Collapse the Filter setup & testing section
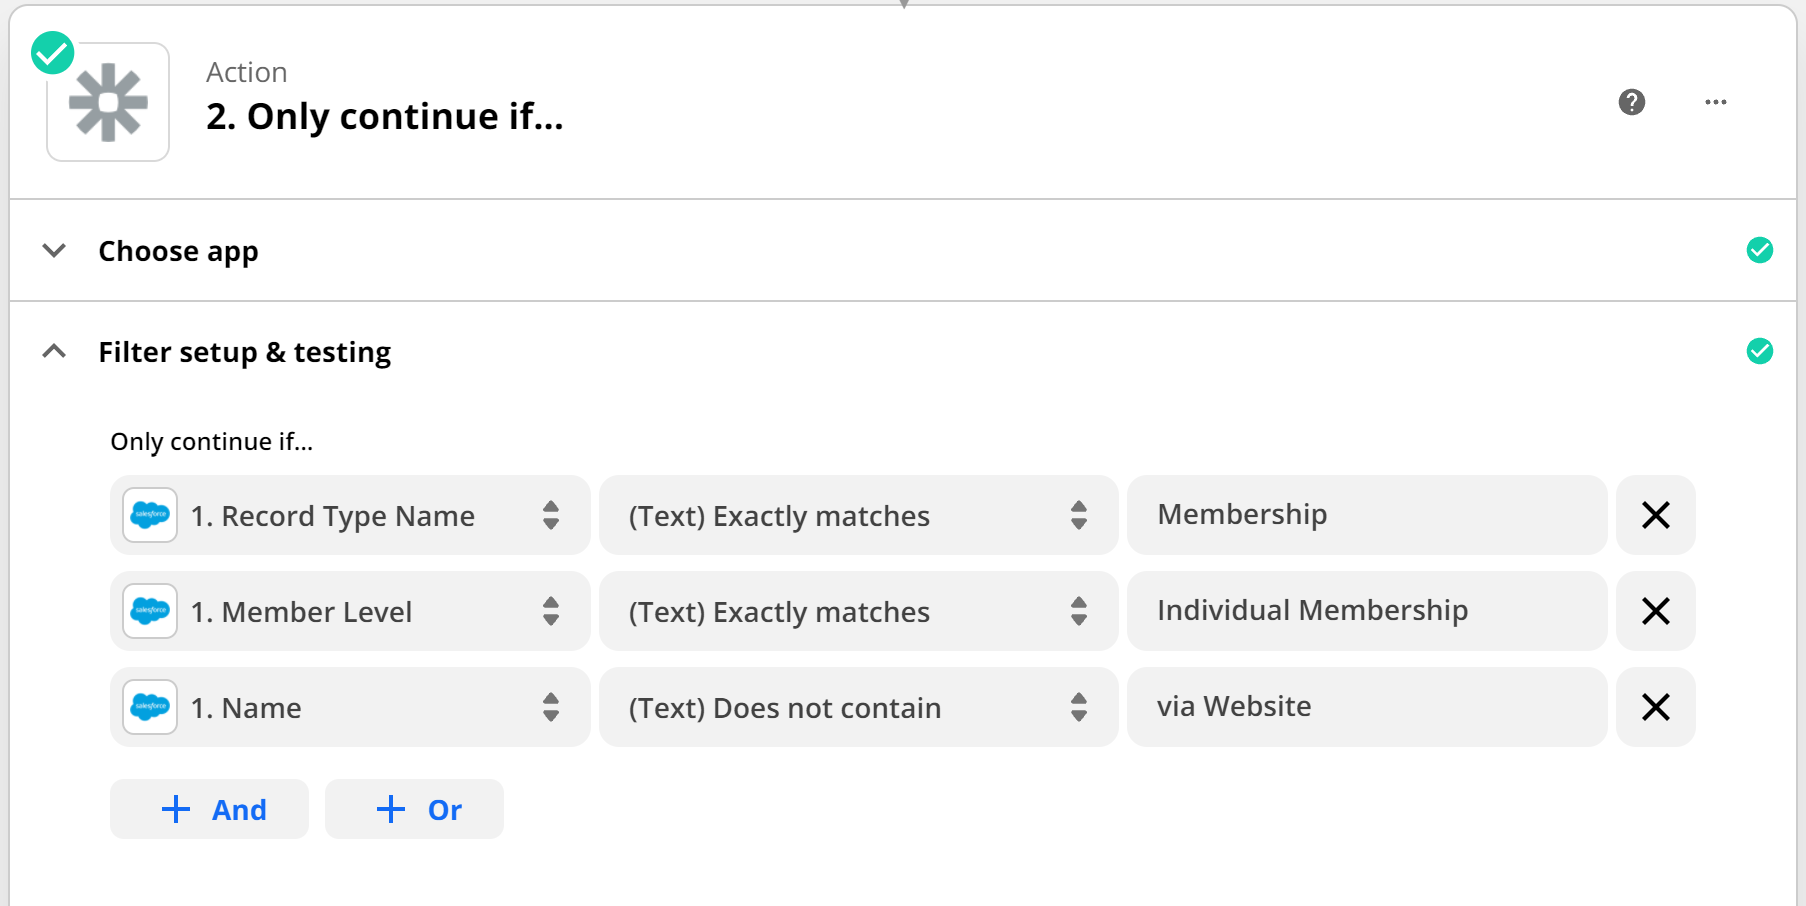This screenshot has height=906, width=1806. 54,351
